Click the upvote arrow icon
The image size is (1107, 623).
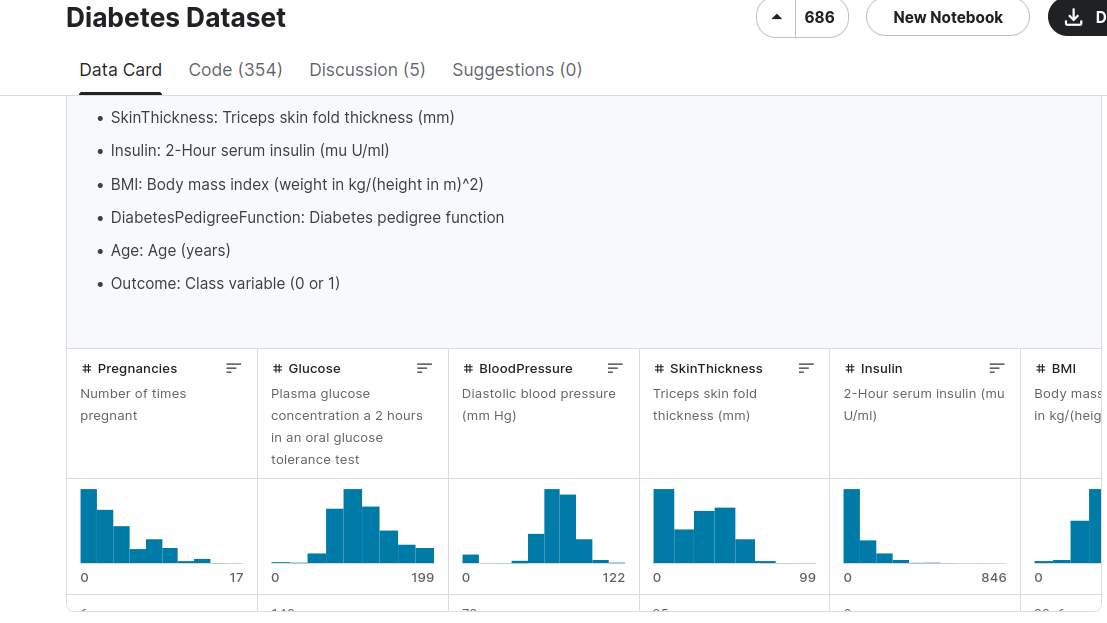(776, 17)
